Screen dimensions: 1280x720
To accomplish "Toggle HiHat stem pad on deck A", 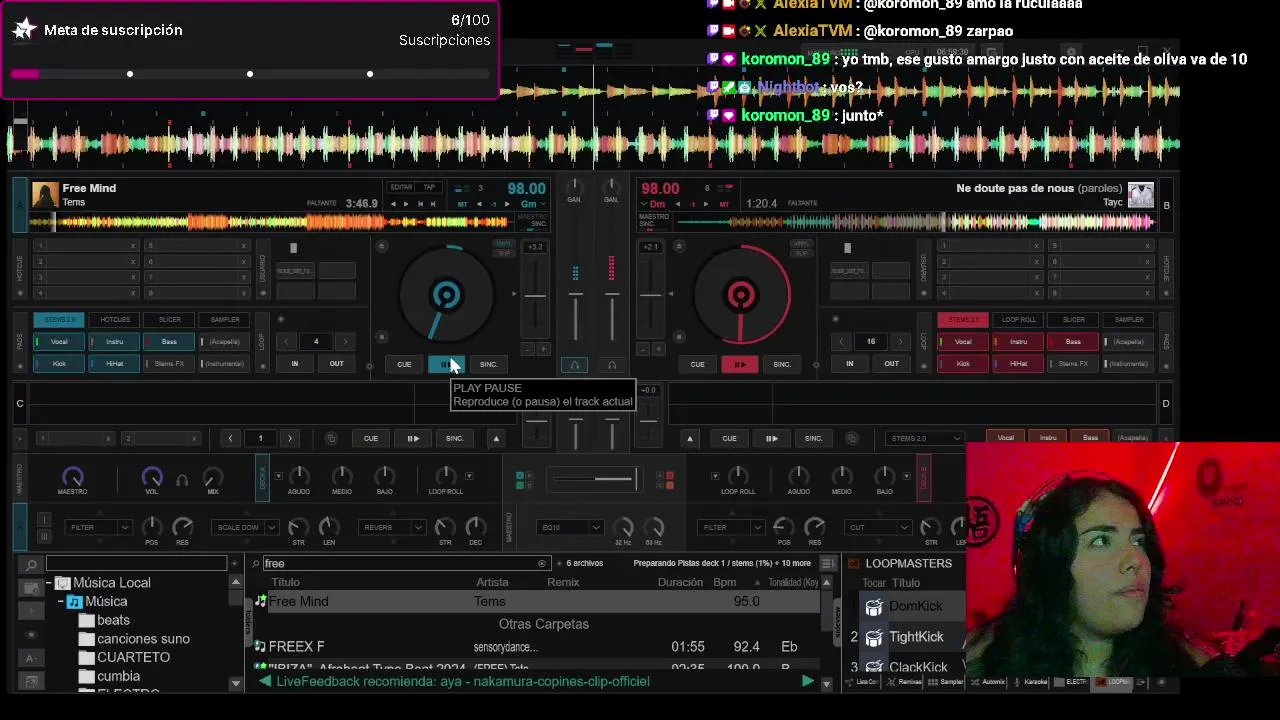I will coord(114,364).
